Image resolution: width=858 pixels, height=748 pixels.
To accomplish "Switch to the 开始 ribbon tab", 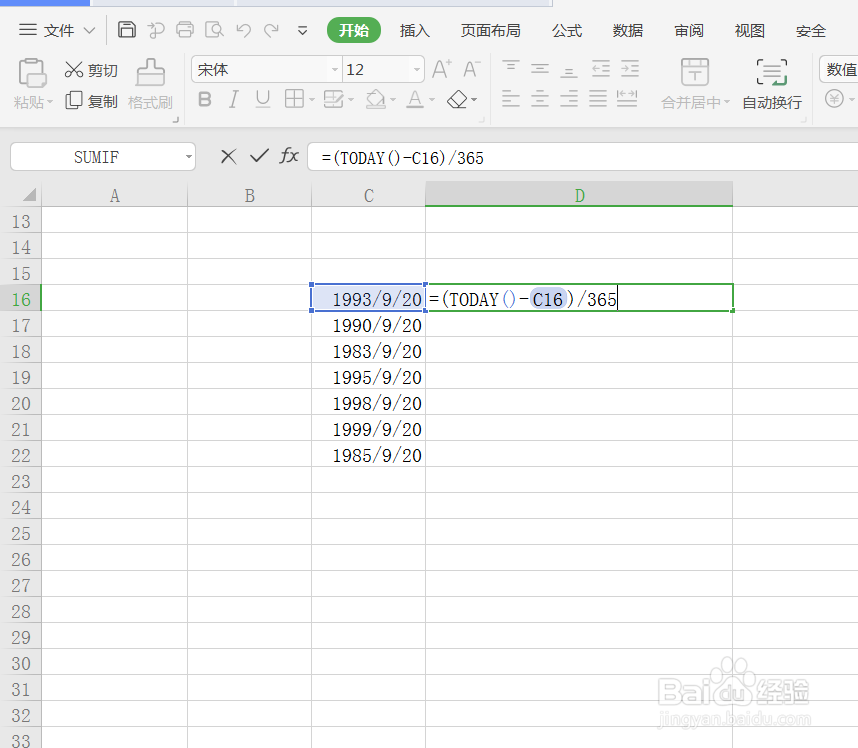I will click(353, 30).
